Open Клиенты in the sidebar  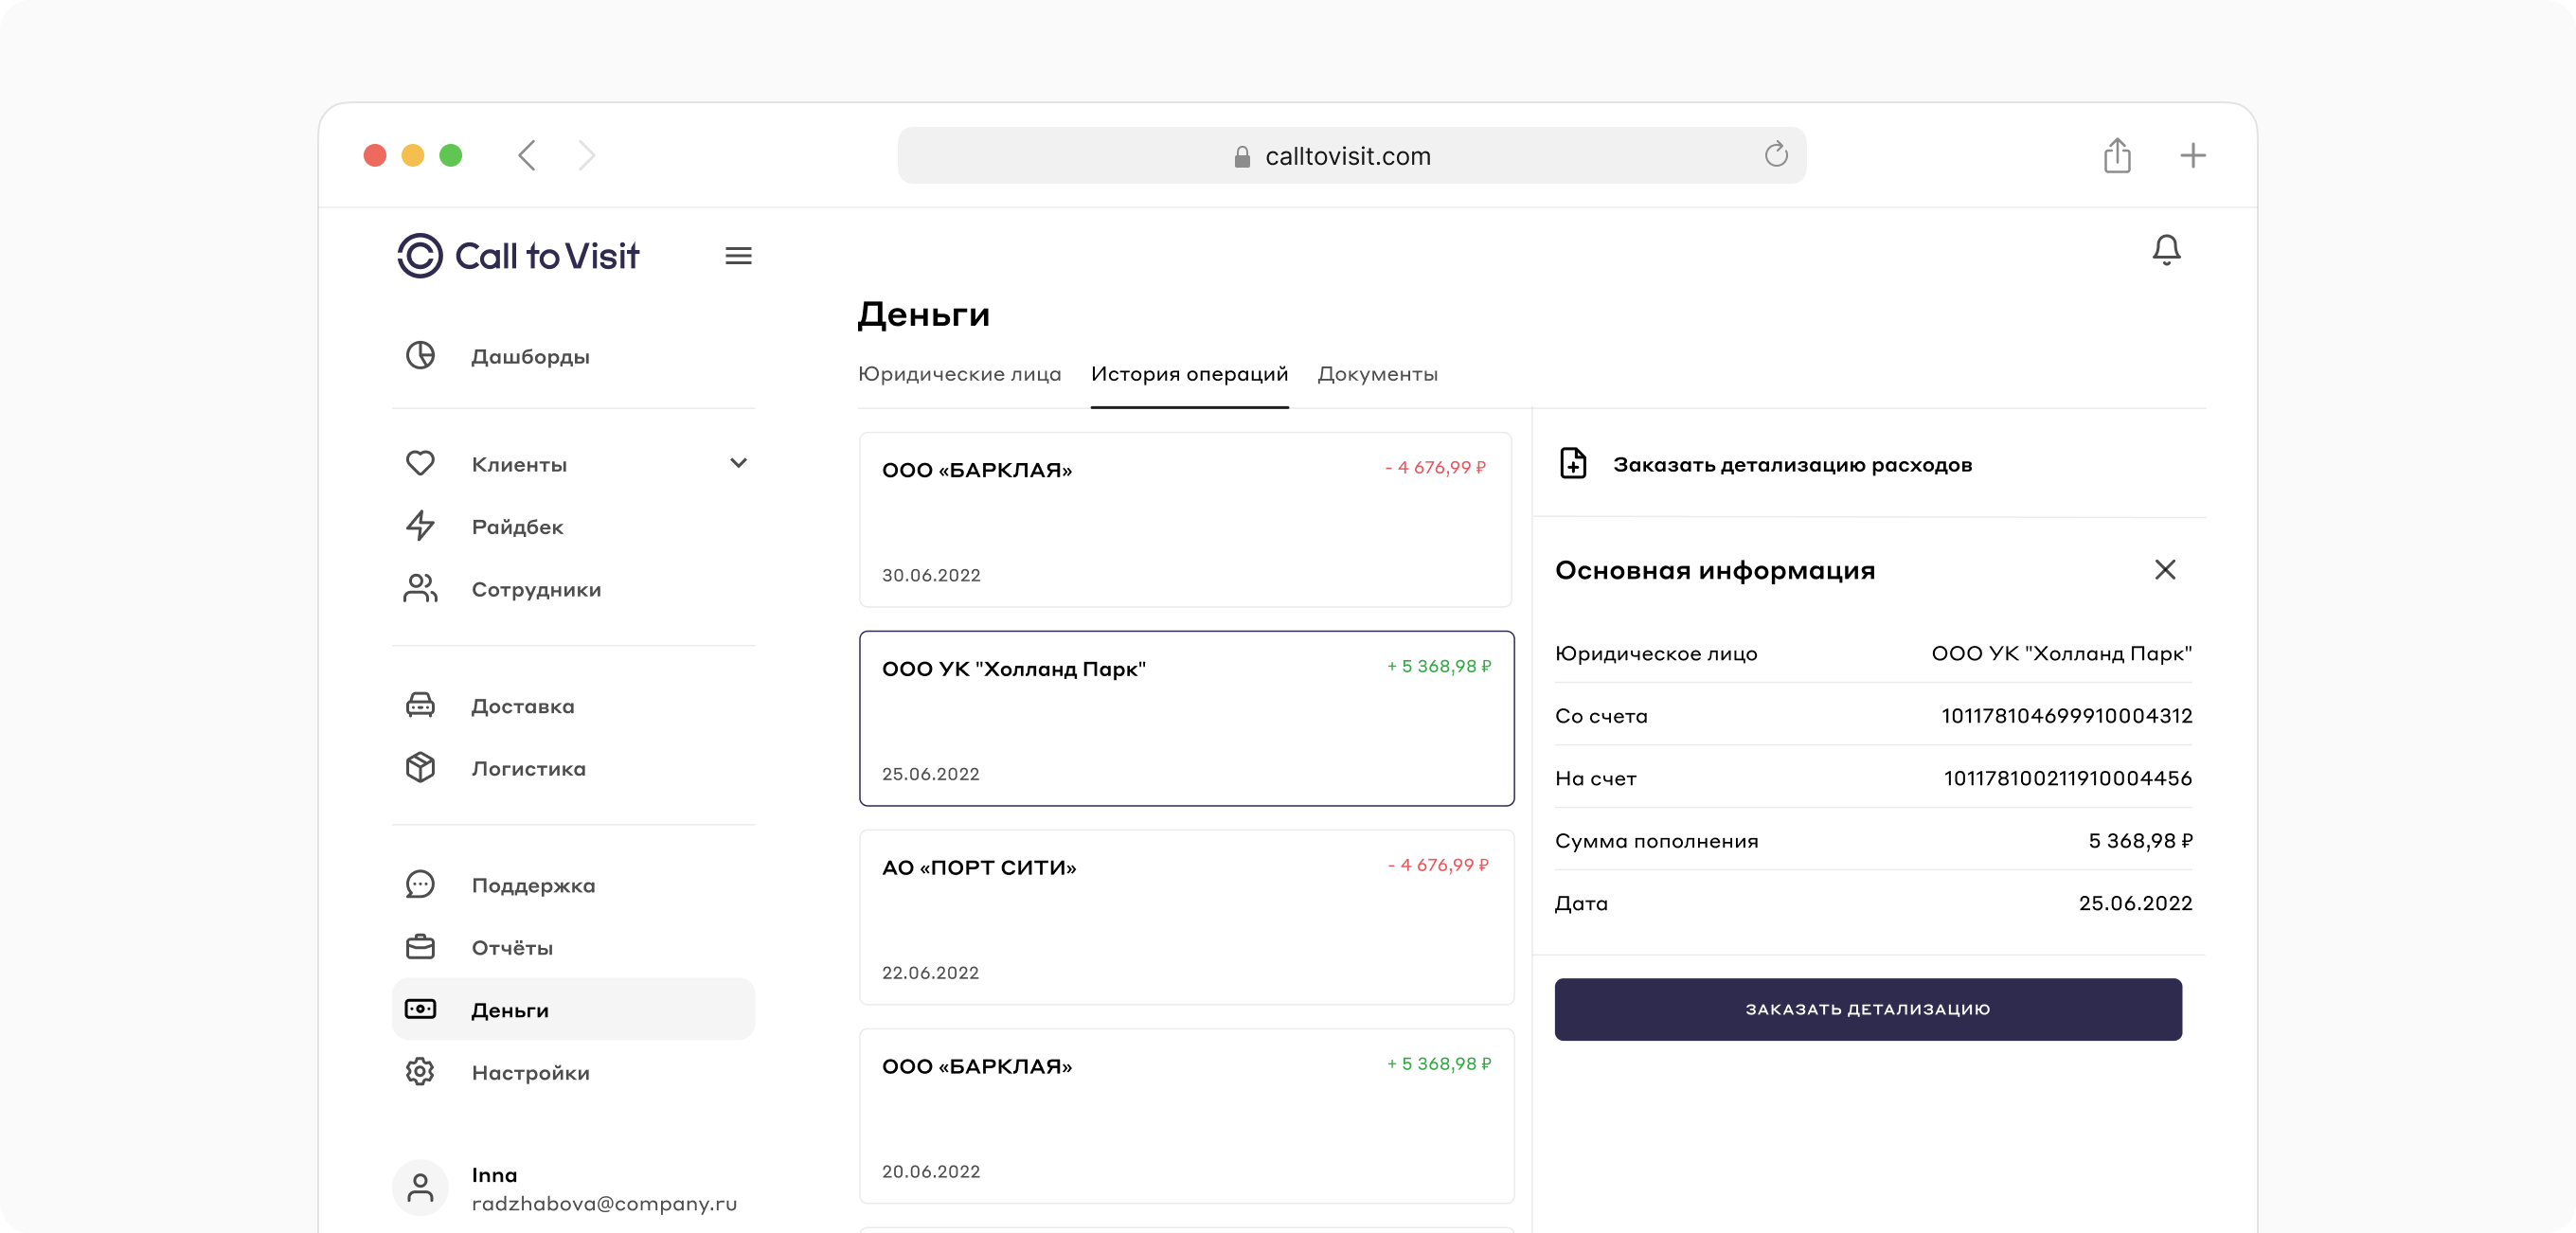pos(573,464)
